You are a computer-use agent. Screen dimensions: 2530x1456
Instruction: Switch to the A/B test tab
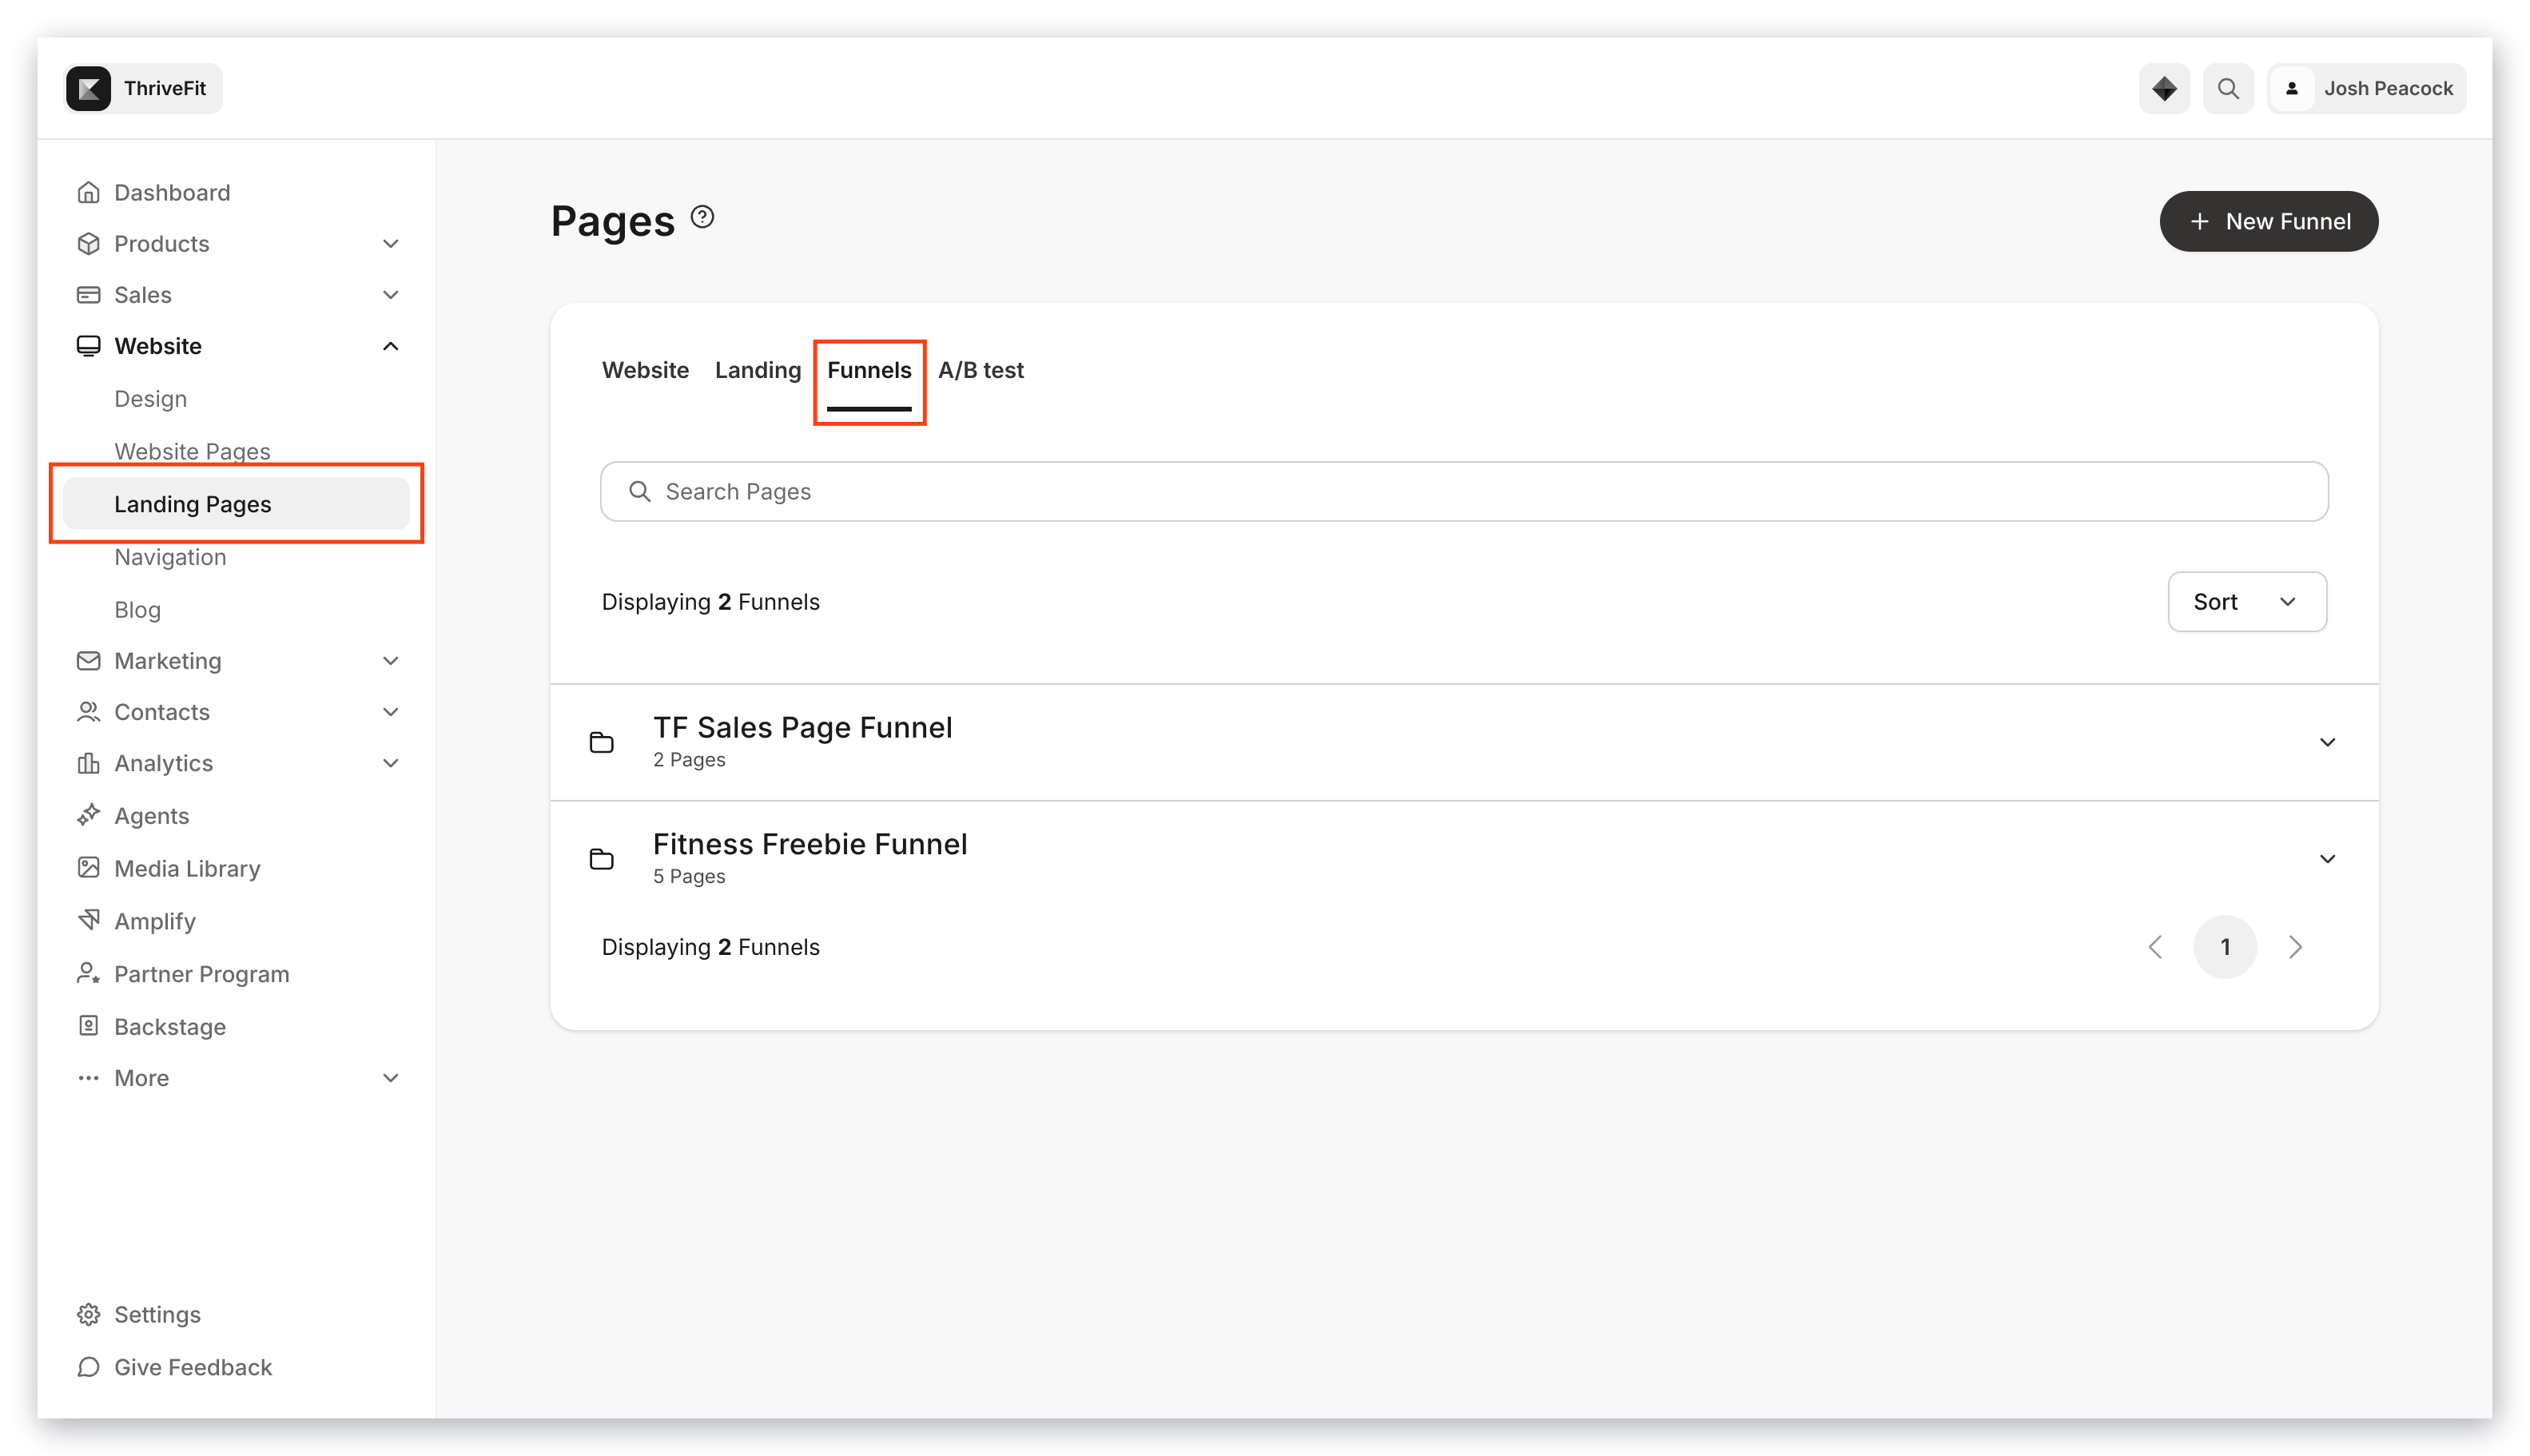(980, 370)
